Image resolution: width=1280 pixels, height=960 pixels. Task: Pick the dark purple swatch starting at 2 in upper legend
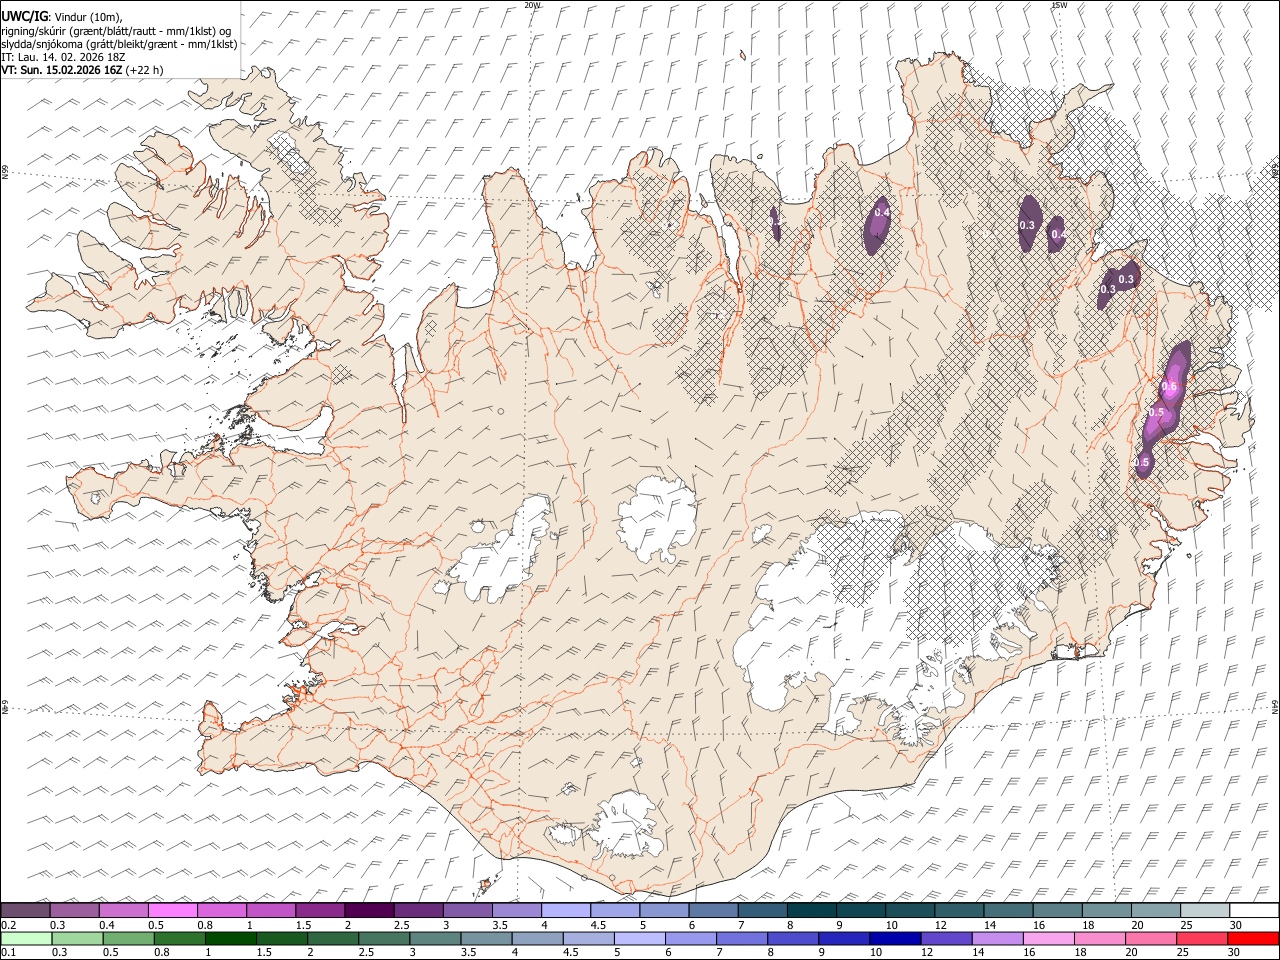pyautogui.click(x=369, y=910)
